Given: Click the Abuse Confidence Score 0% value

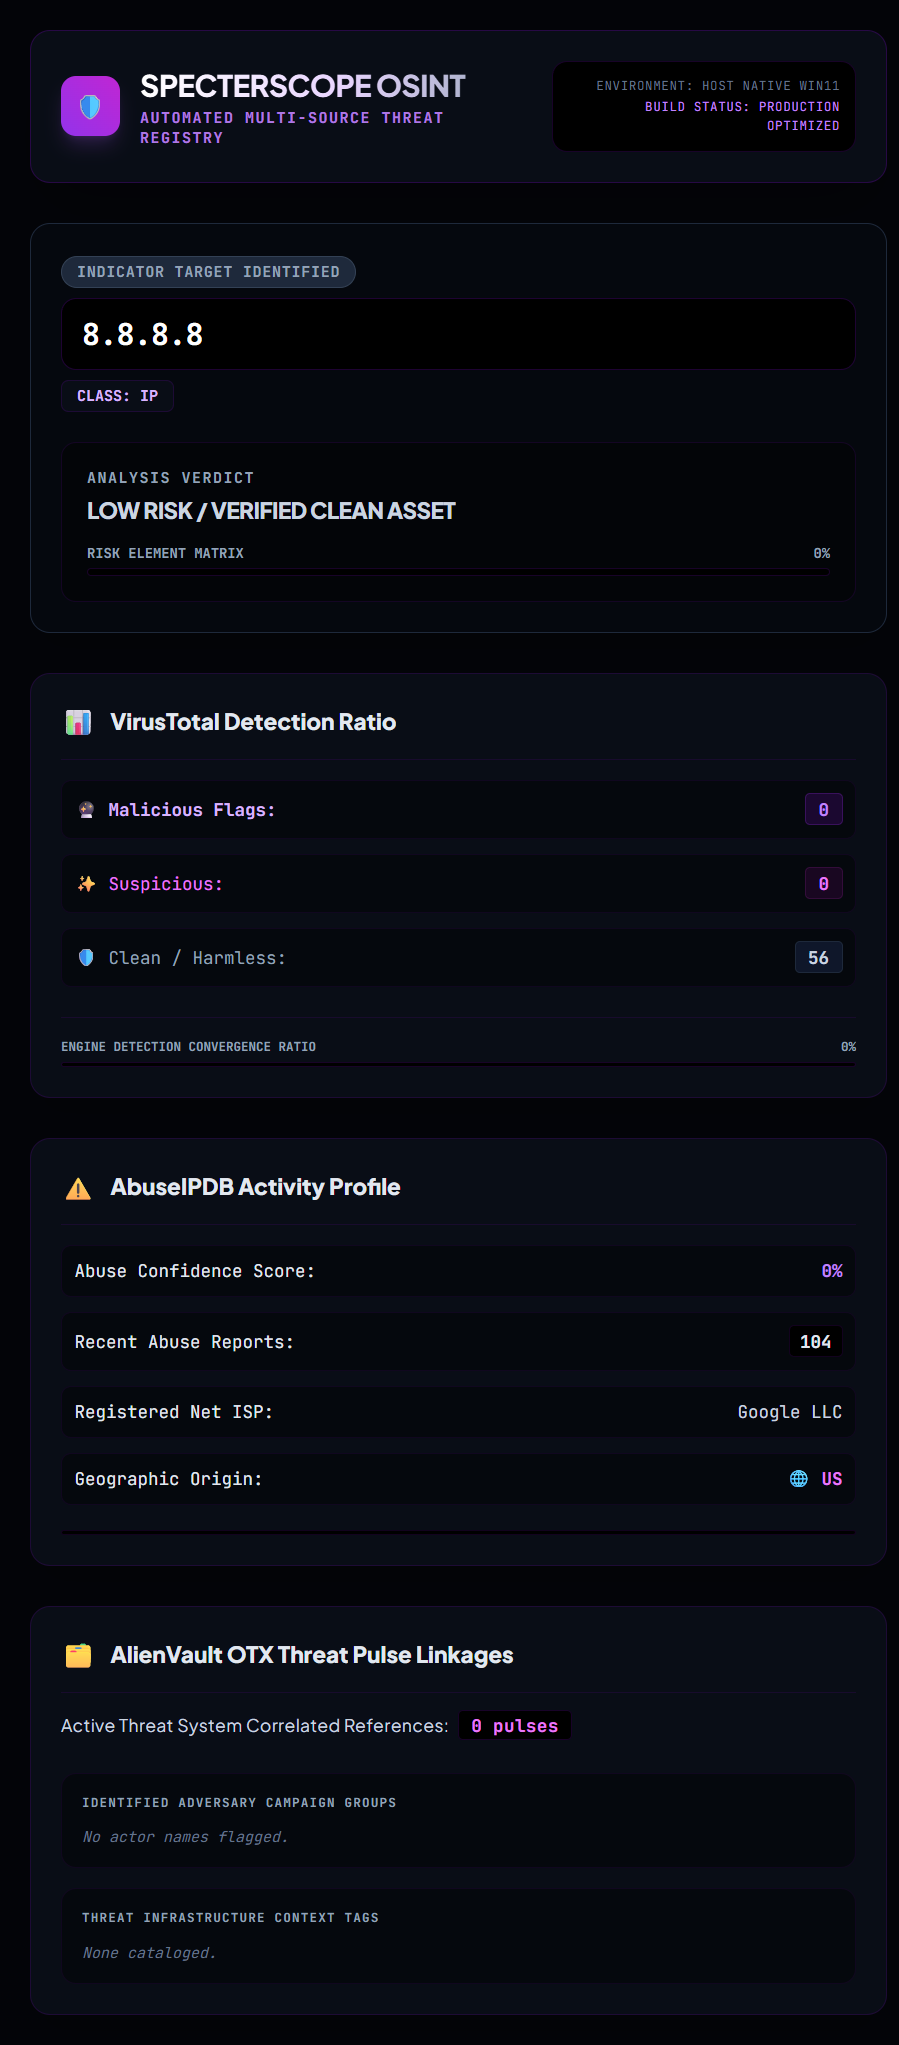Looking at the screenshot, I should point(832,1271).
